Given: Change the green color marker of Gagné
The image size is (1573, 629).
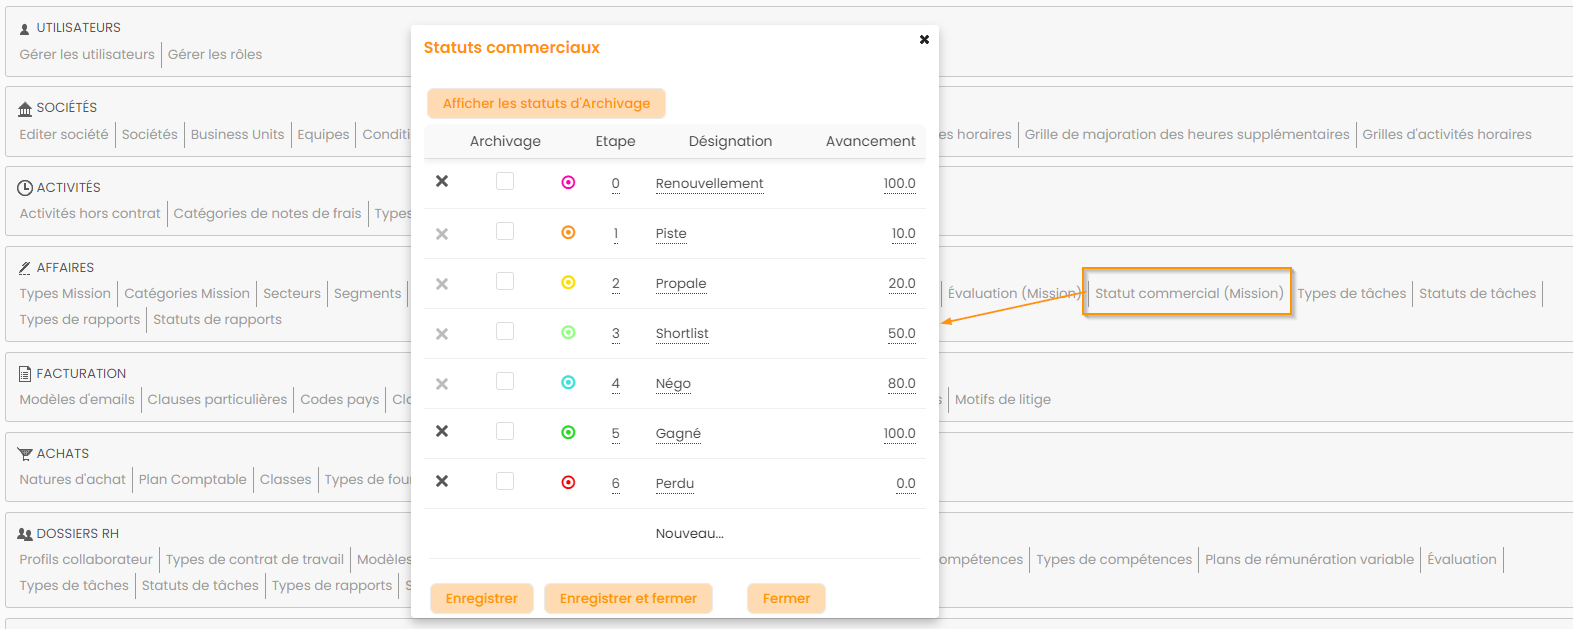Looking at the screenshot, I should [568, 433].
